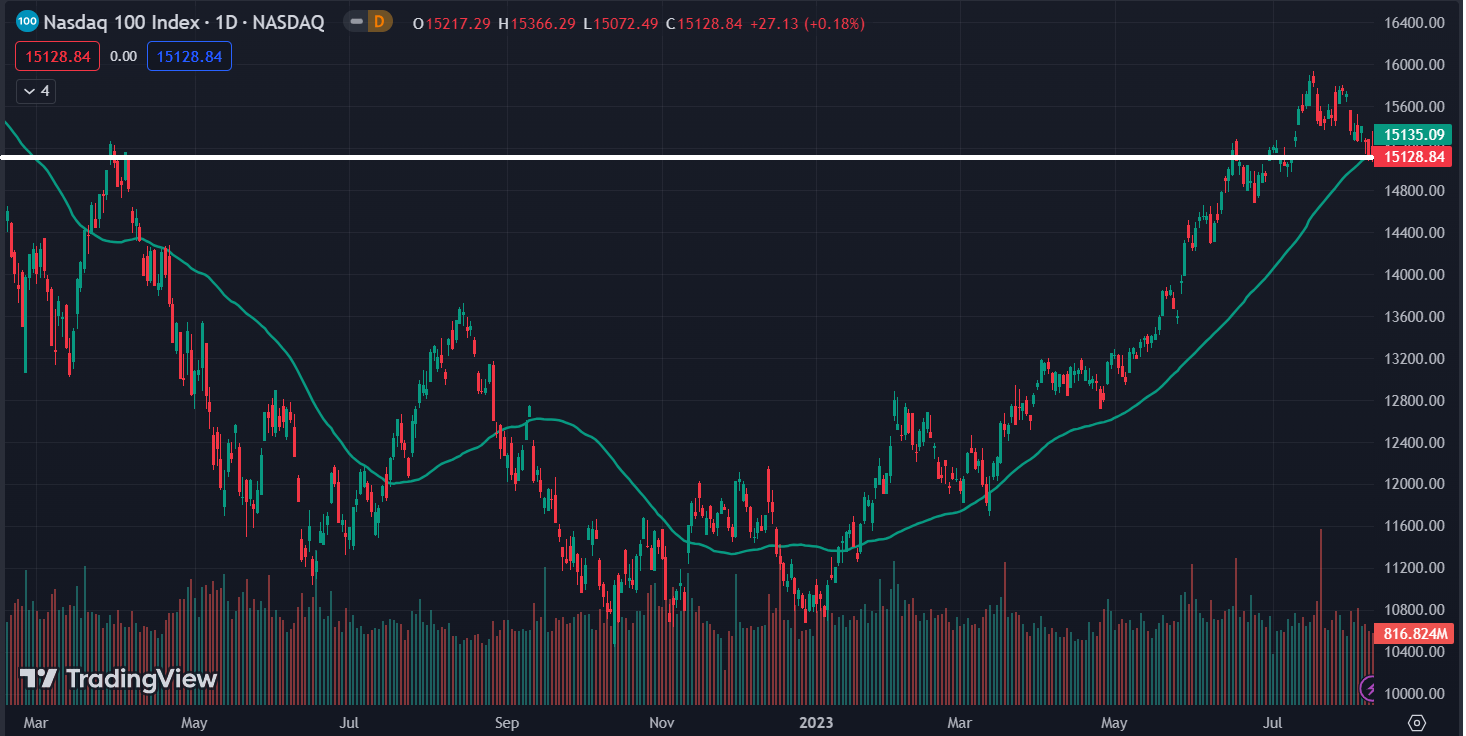The width and height of the screenshot is (1466, 736).
Task: Click the 11600.00 price scale label
Action: coord(1416,526)
